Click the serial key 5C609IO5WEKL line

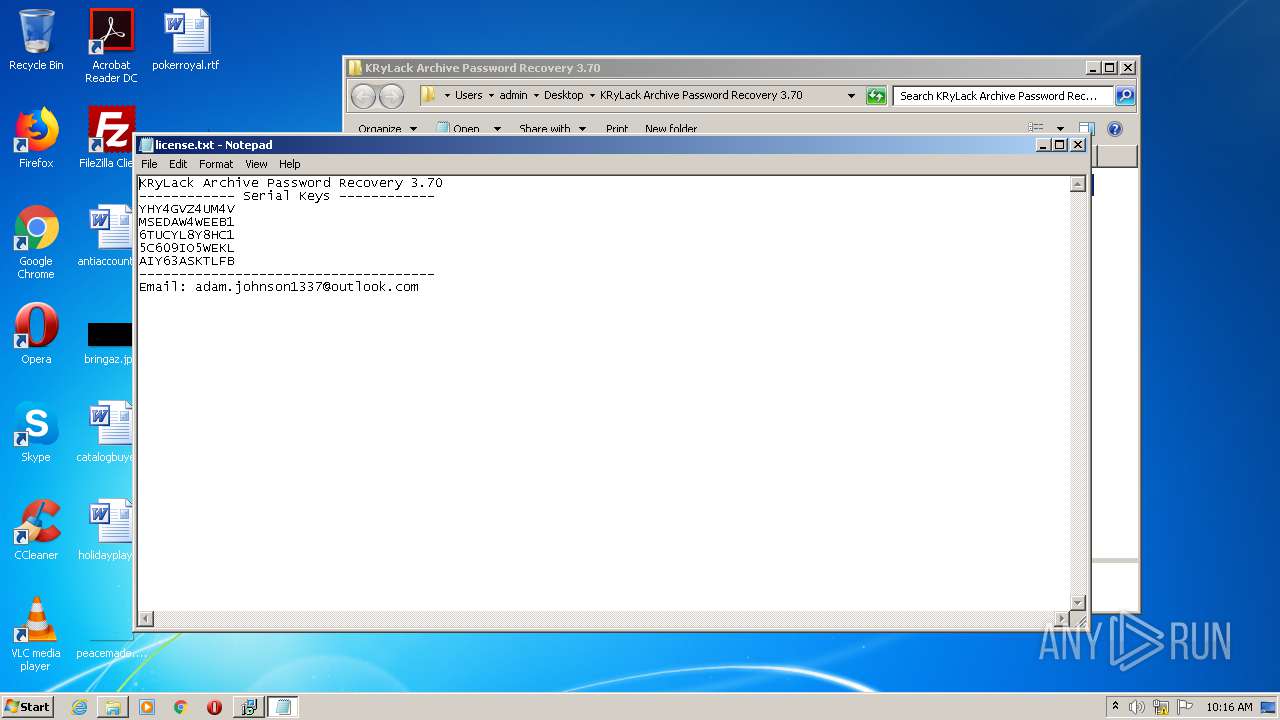[x=187, y=248]
